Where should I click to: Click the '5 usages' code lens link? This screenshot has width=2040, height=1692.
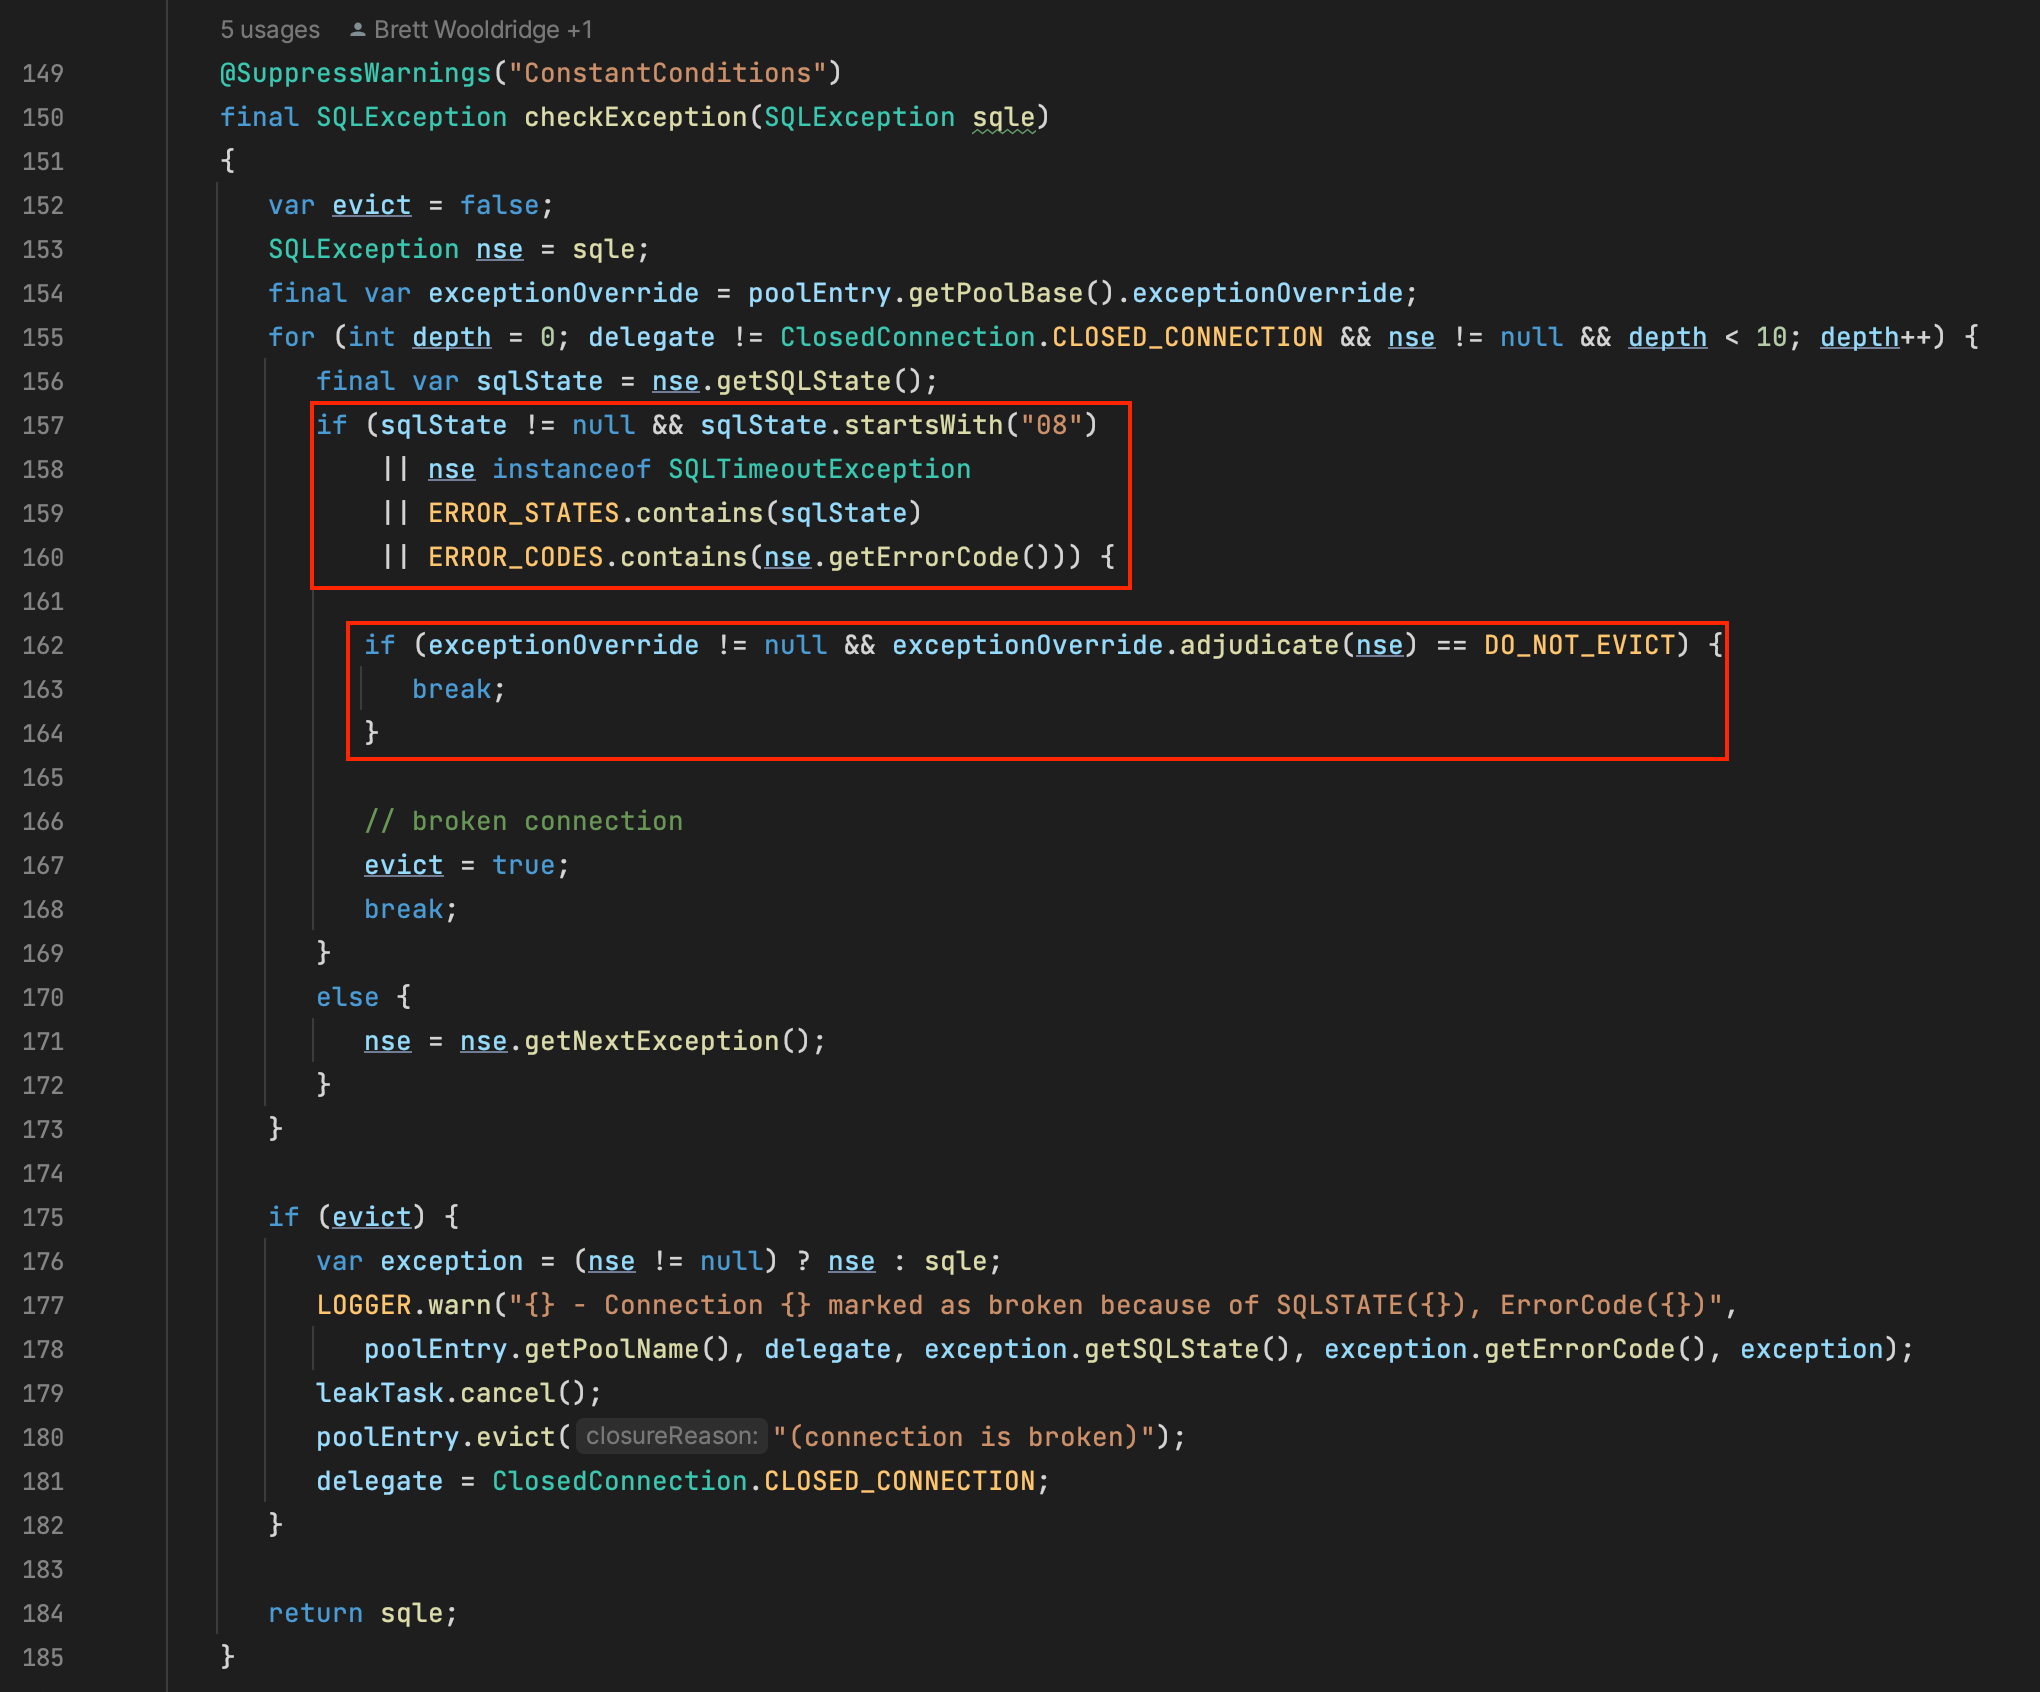(x=268, y=29)
